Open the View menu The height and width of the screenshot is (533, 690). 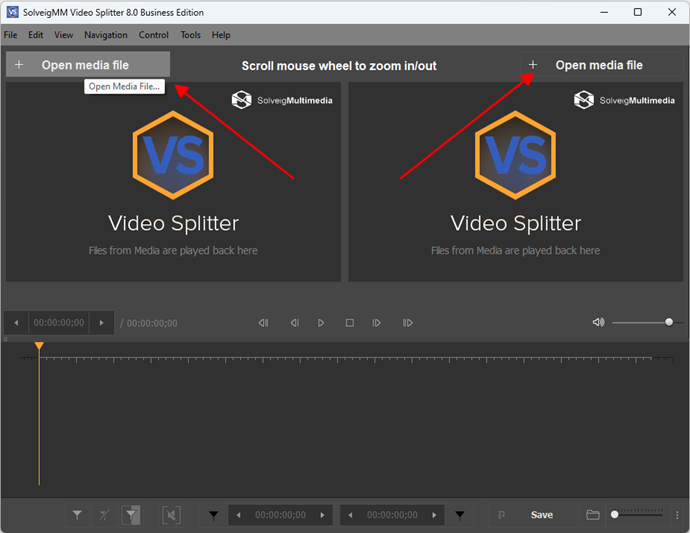point(63,35)
